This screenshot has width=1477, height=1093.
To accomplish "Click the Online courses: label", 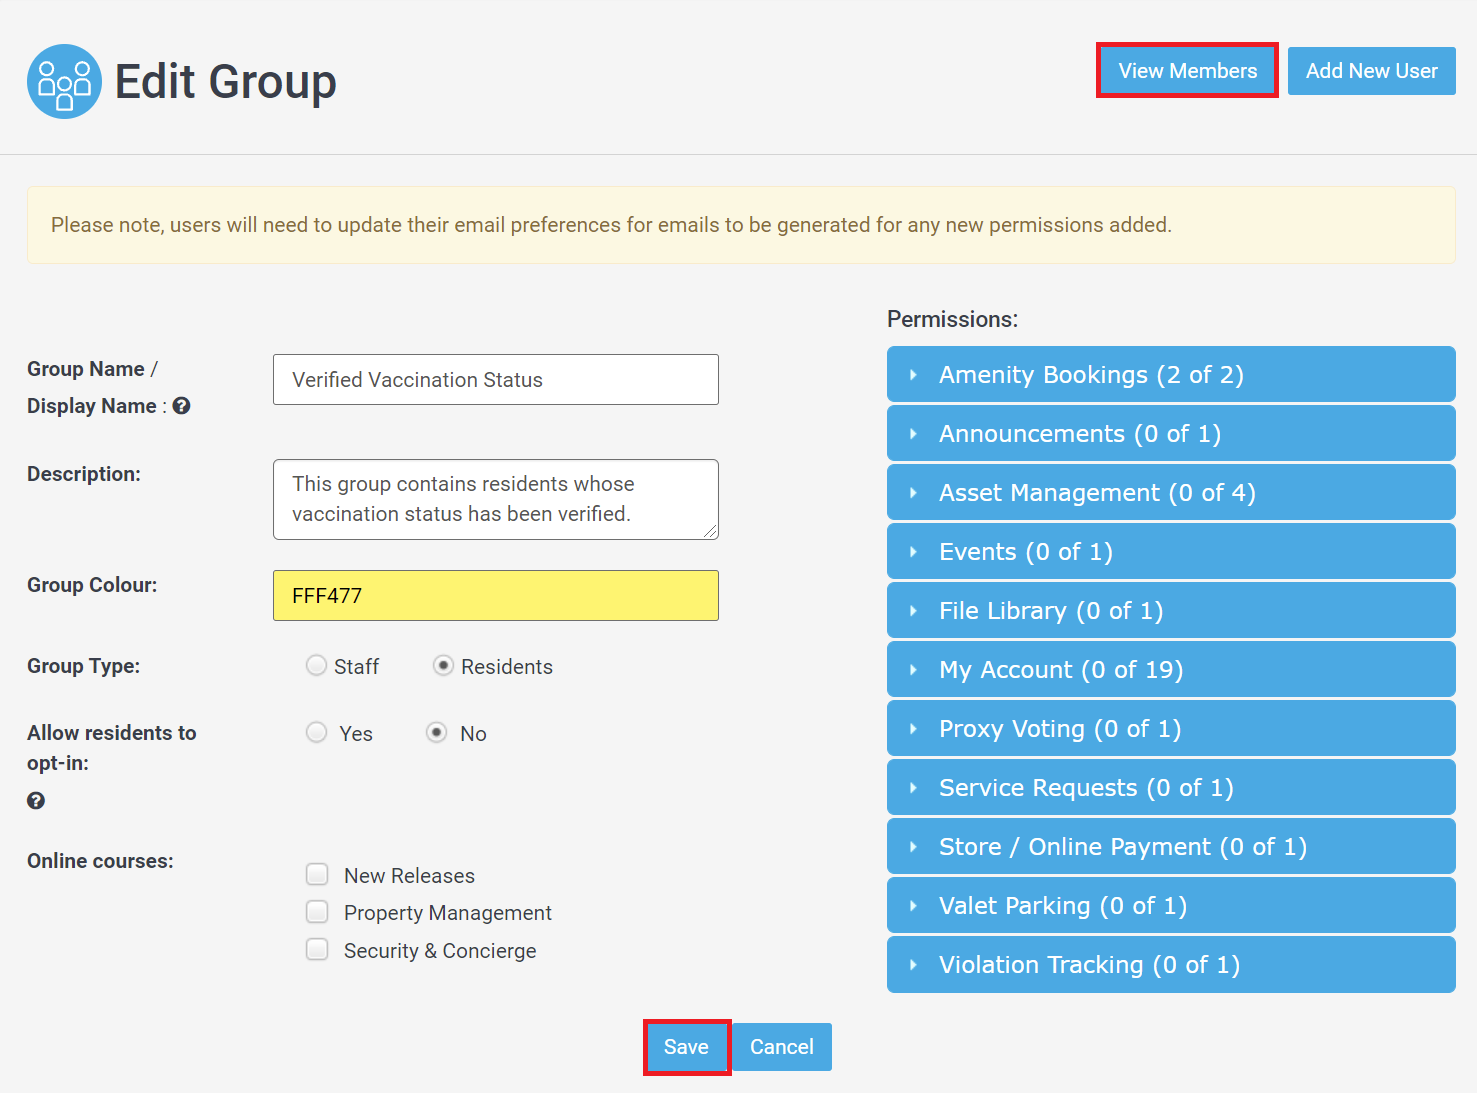I will (x=100, y=861).
